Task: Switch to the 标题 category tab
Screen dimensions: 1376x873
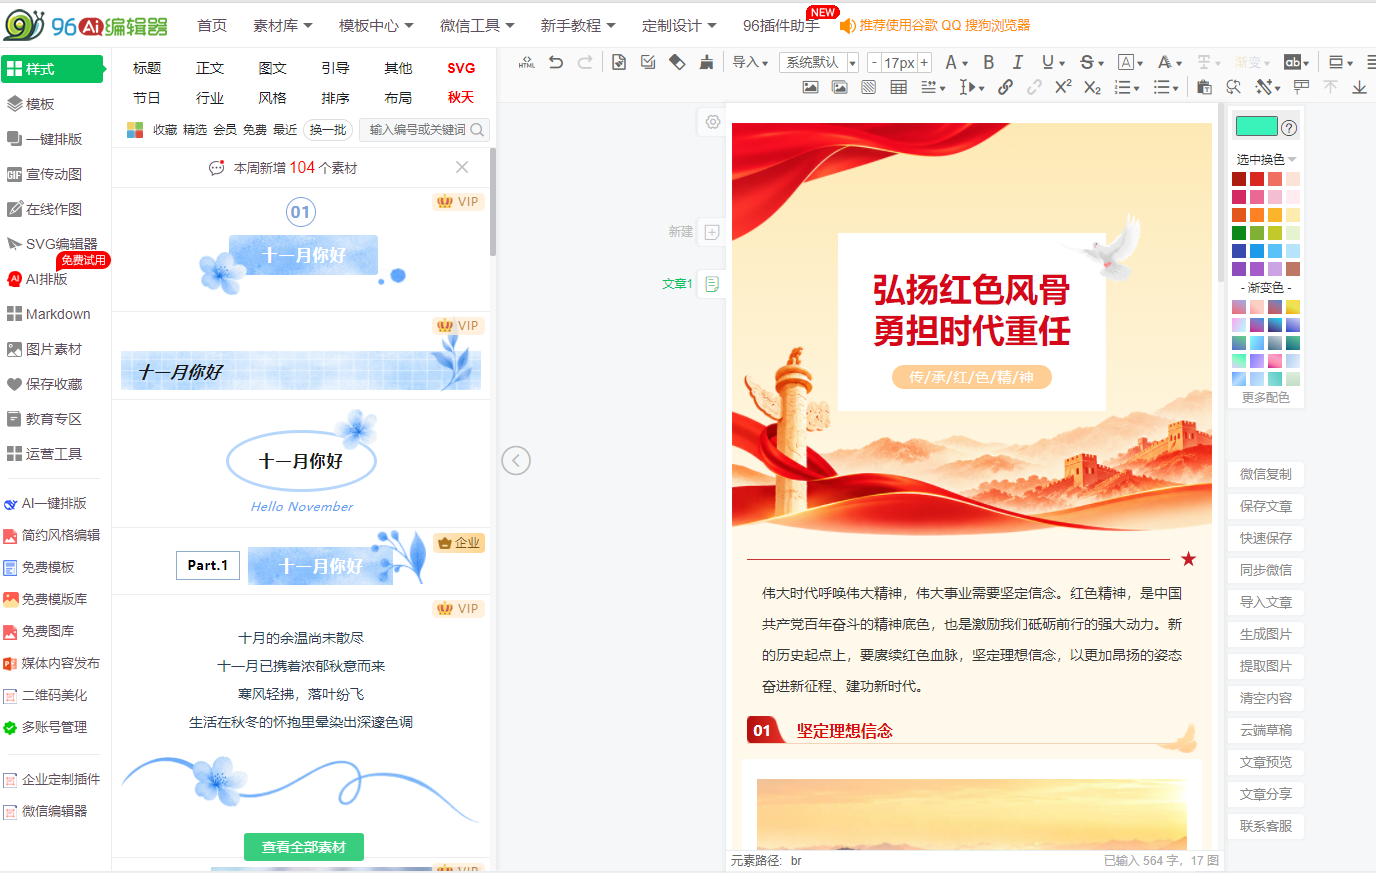Action: tap(147, 68)
